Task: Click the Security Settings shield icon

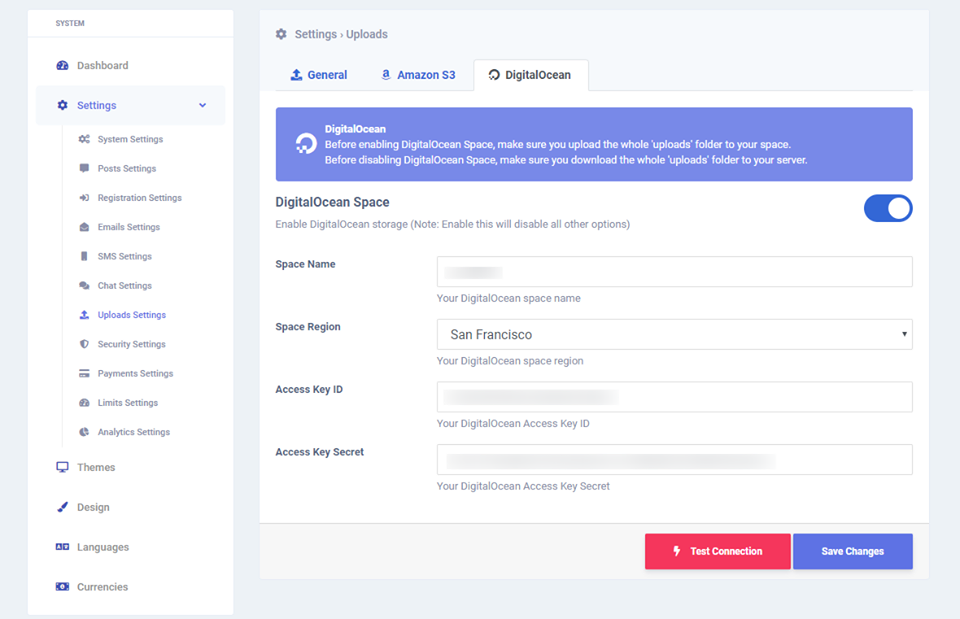Action: (x=84, y=344)
